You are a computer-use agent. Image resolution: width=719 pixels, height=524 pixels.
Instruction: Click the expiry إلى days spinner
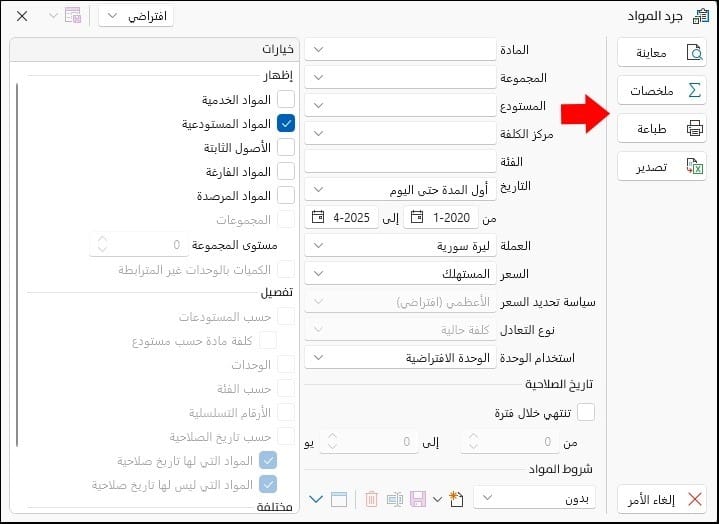click(x=369, y=442)
